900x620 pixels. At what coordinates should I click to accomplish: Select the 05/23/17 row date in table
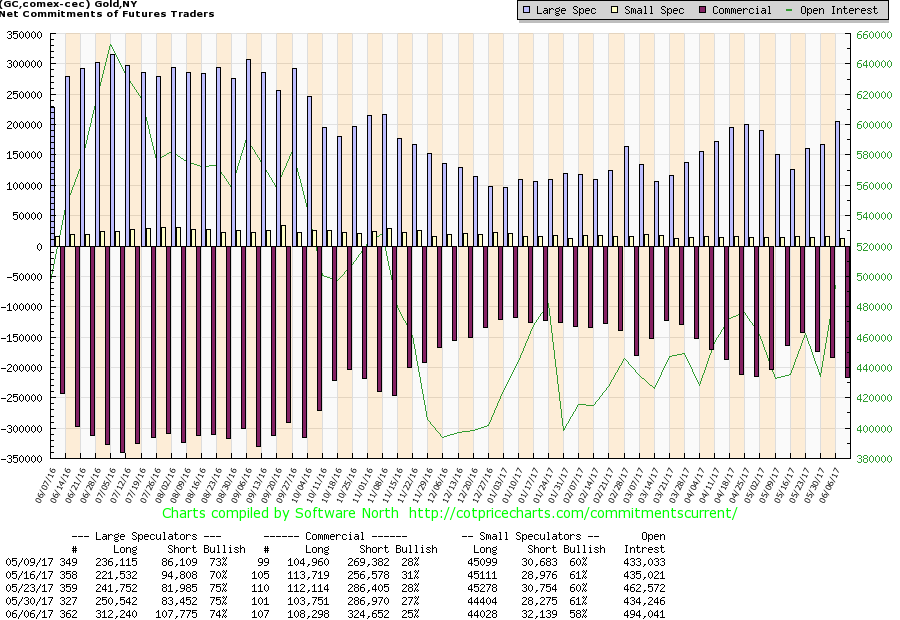point(25,591)
